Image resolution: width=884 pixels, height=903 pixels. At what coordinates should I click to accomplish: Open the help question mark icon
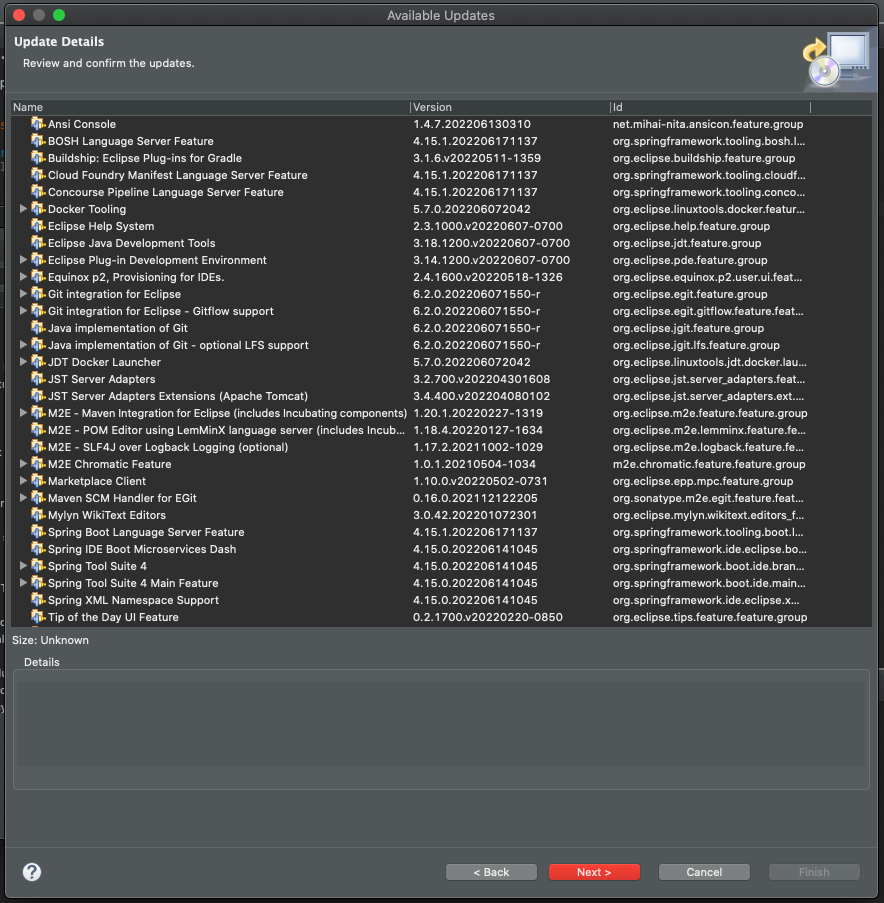coord(32,872)
